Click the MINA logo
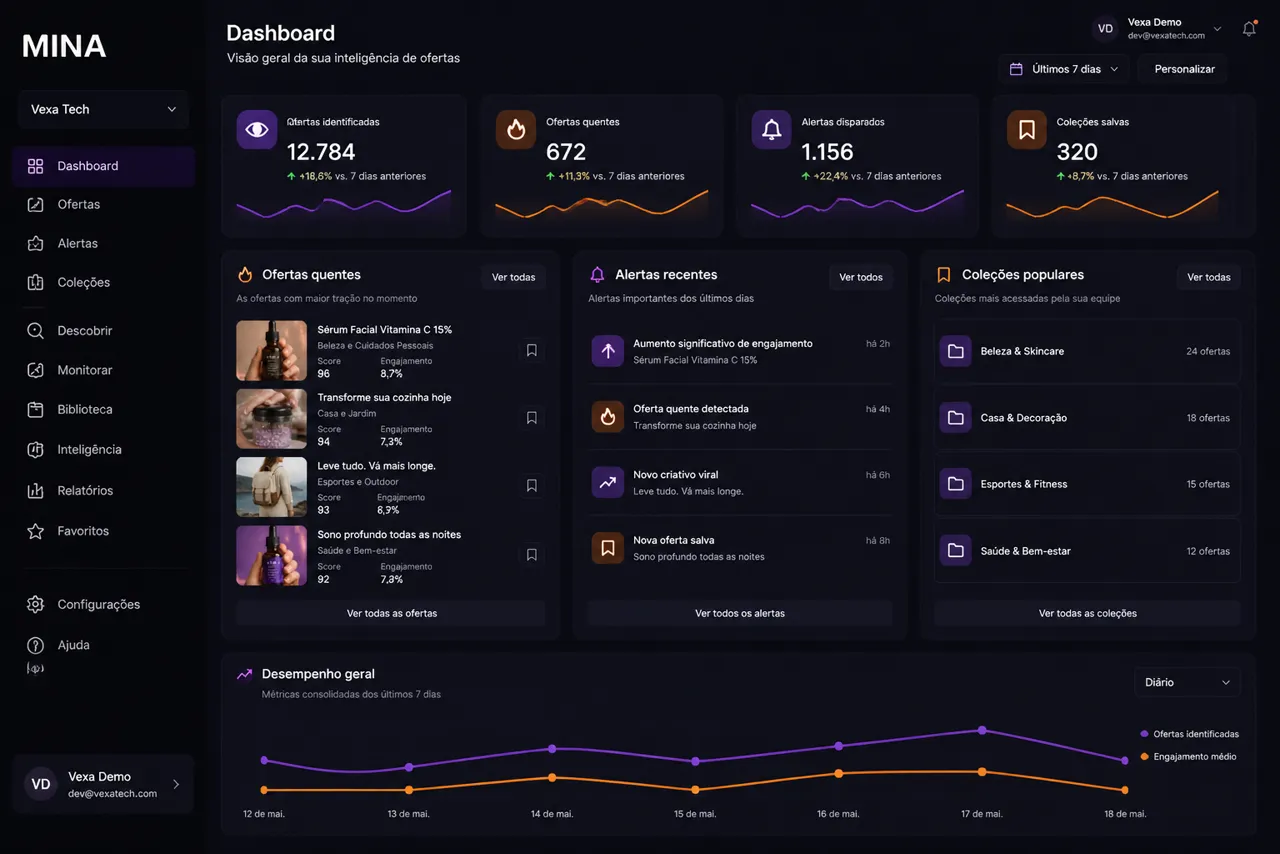 tap(64, 46)
